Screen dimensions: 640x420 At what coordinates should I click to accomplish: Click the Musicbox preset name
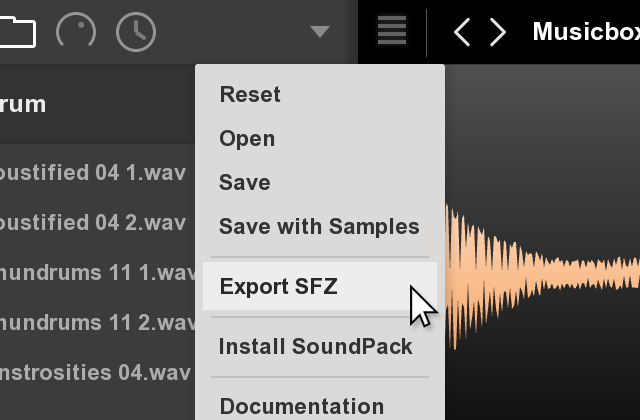586,31
